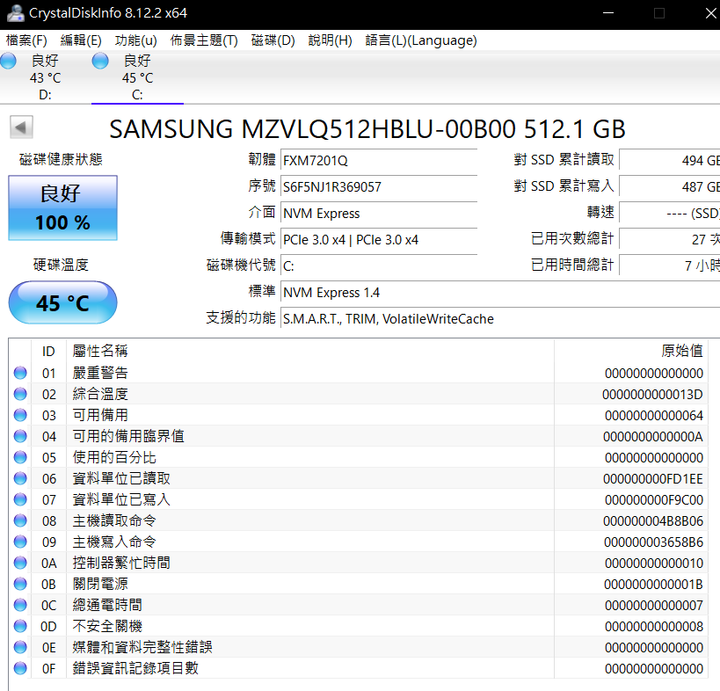Select raw value 00000000000007 of 總通電時間
This screenshot has height=691, width=720.
(x=654, y=606)
